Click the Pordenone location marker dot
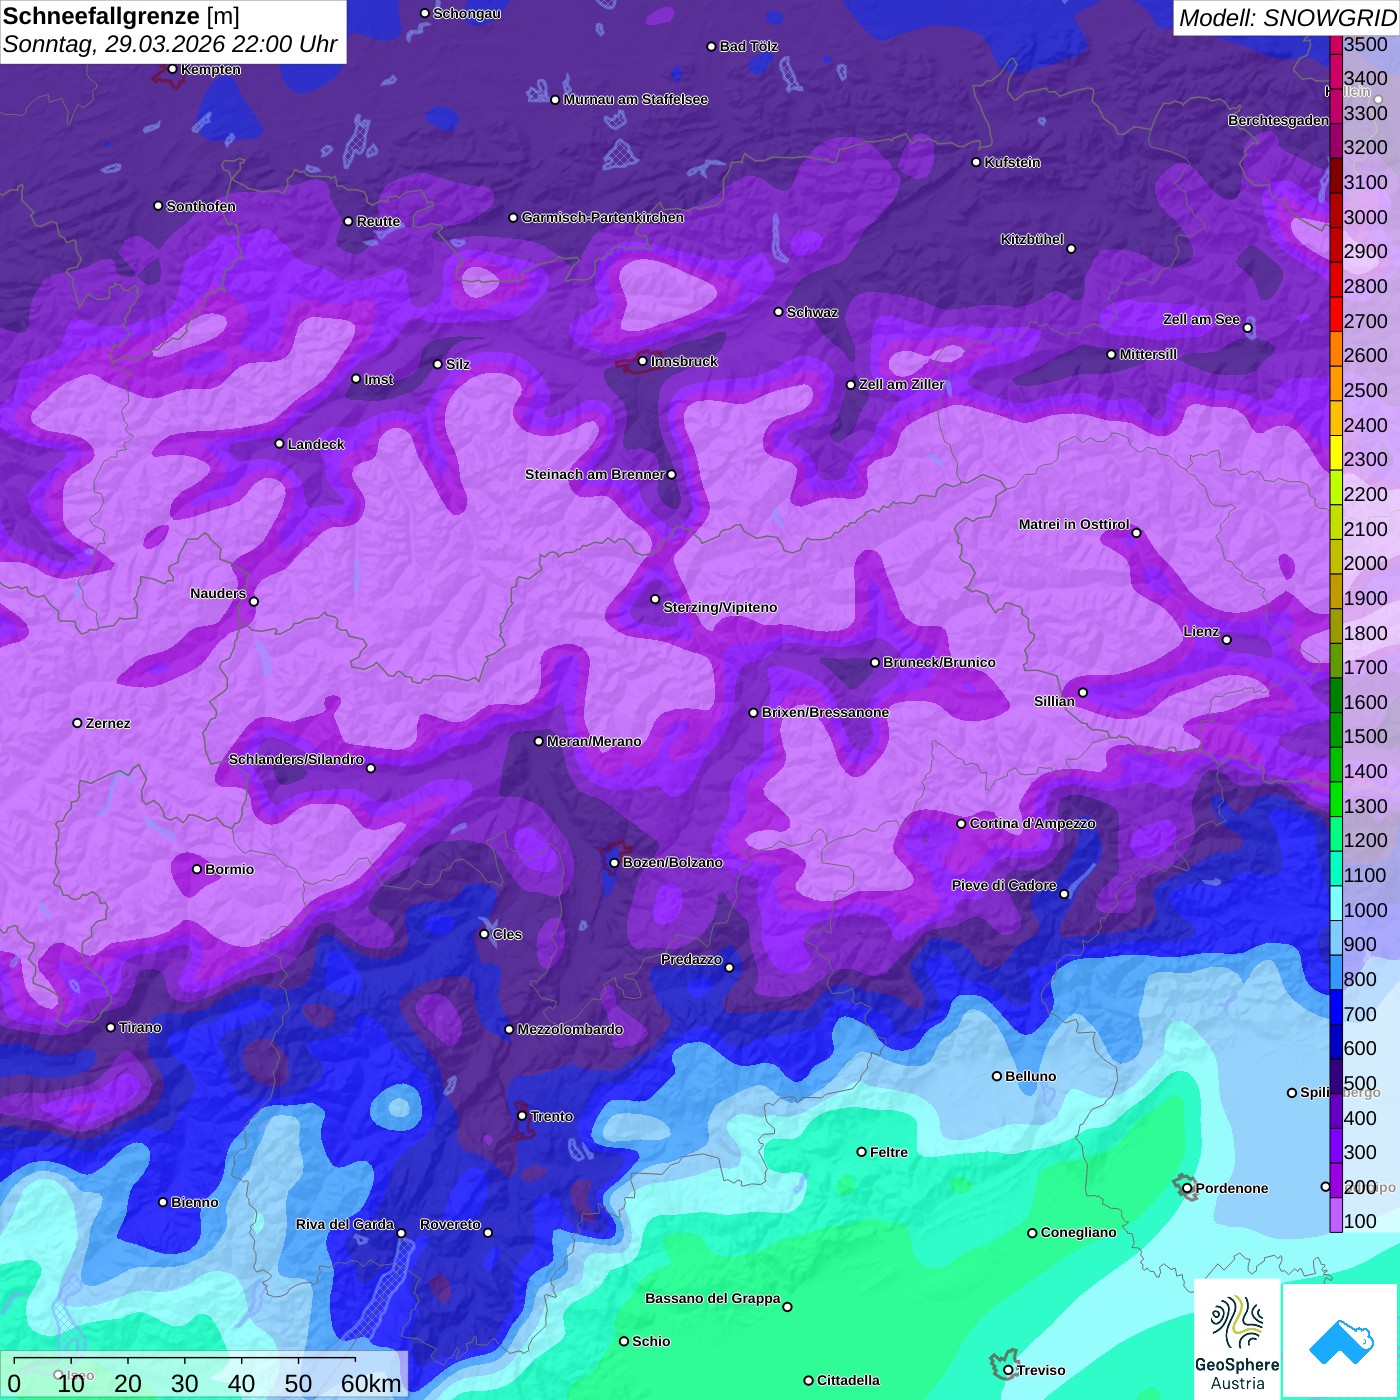Image resolution: width=1400 pixels, height=1400 pixels. [1187, 1188]
